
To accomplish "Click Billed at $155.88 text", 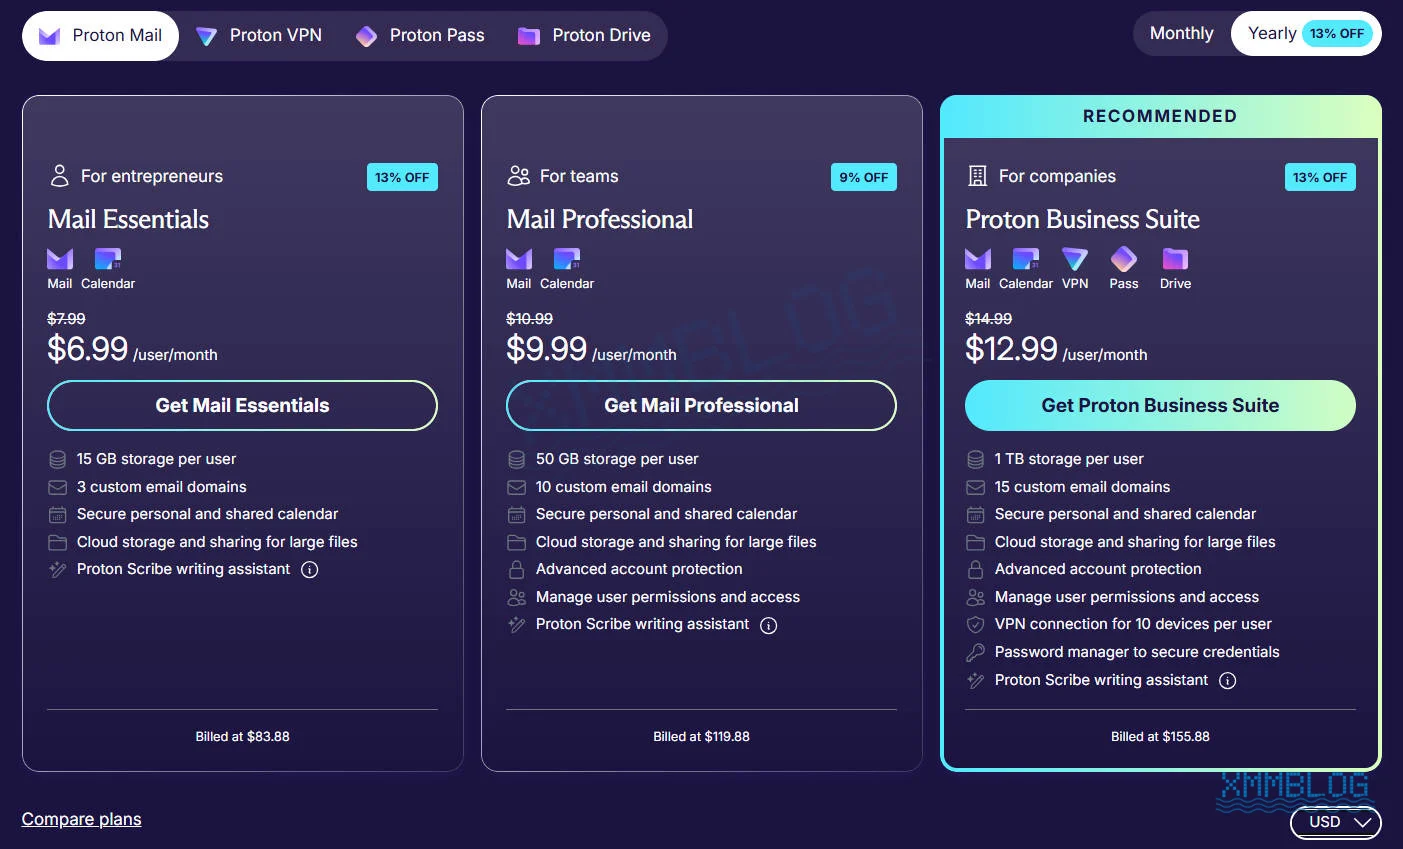I will tap(1160, 737).
